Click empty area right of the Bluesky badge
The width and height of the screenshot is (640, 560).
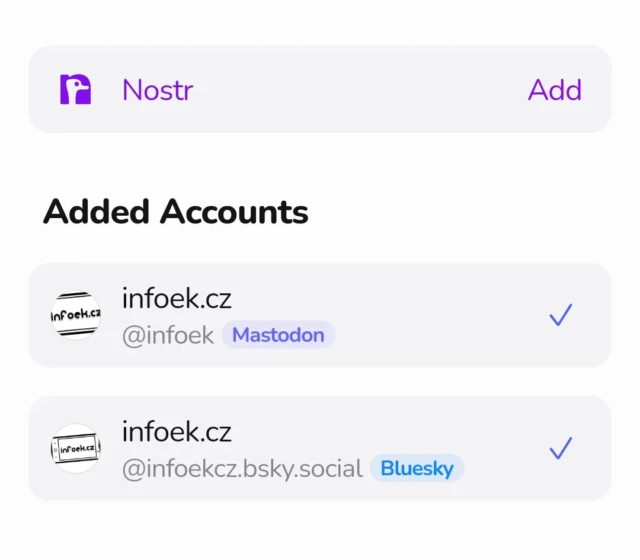coord(505,468)
